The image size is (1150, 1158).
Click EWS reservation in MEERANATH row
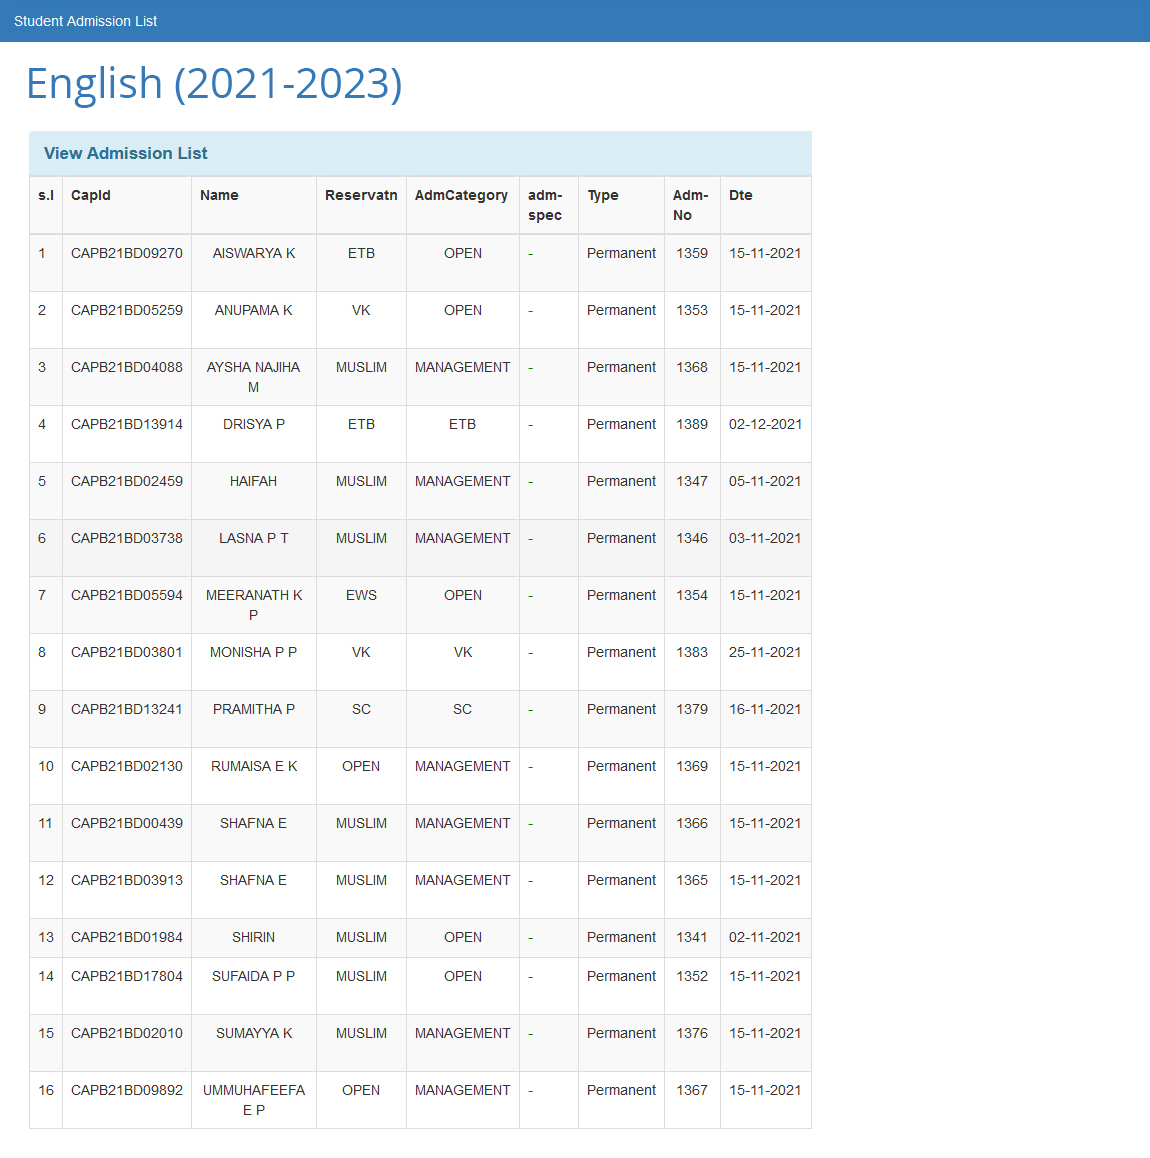pos(361,595)
